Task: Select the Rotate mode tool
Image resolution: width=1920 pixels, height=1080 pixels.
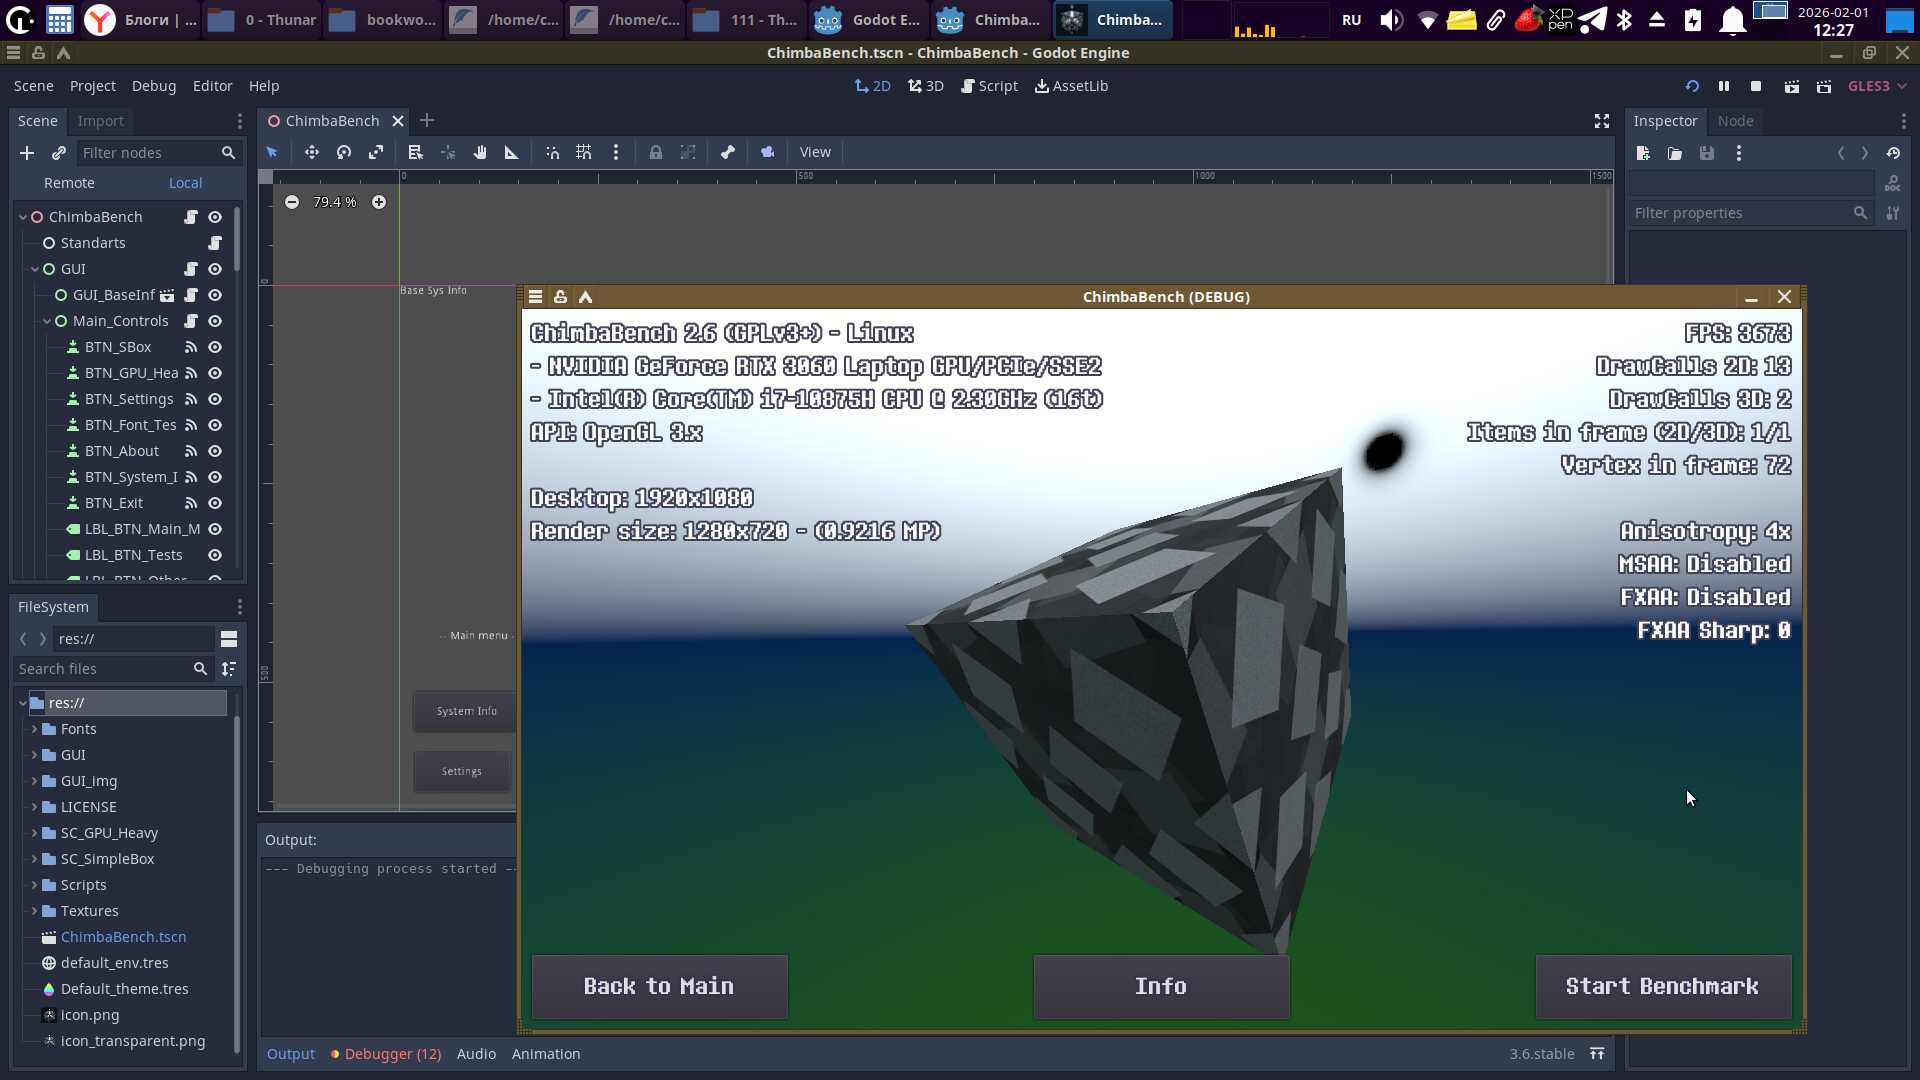Action: (344, 152)
